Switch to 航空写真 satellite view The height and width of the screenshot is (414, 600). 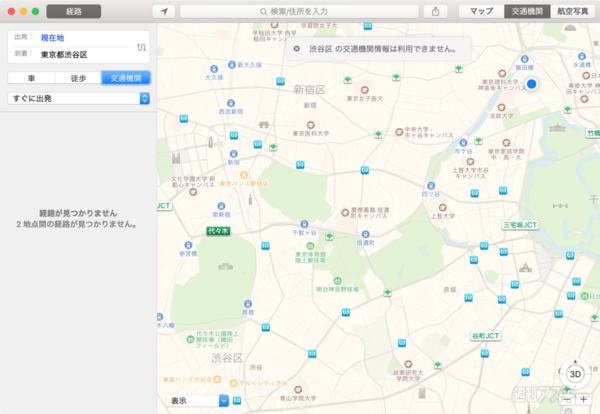573,11
